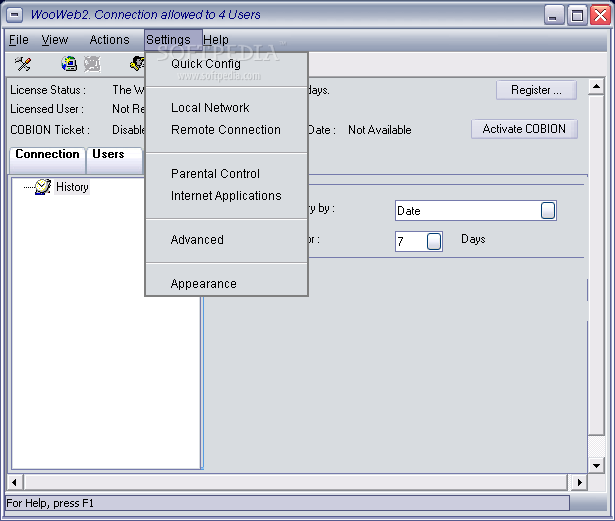Click the 'License Status :' label
This screenshot has height=521, width=615.
pos(48,90)
